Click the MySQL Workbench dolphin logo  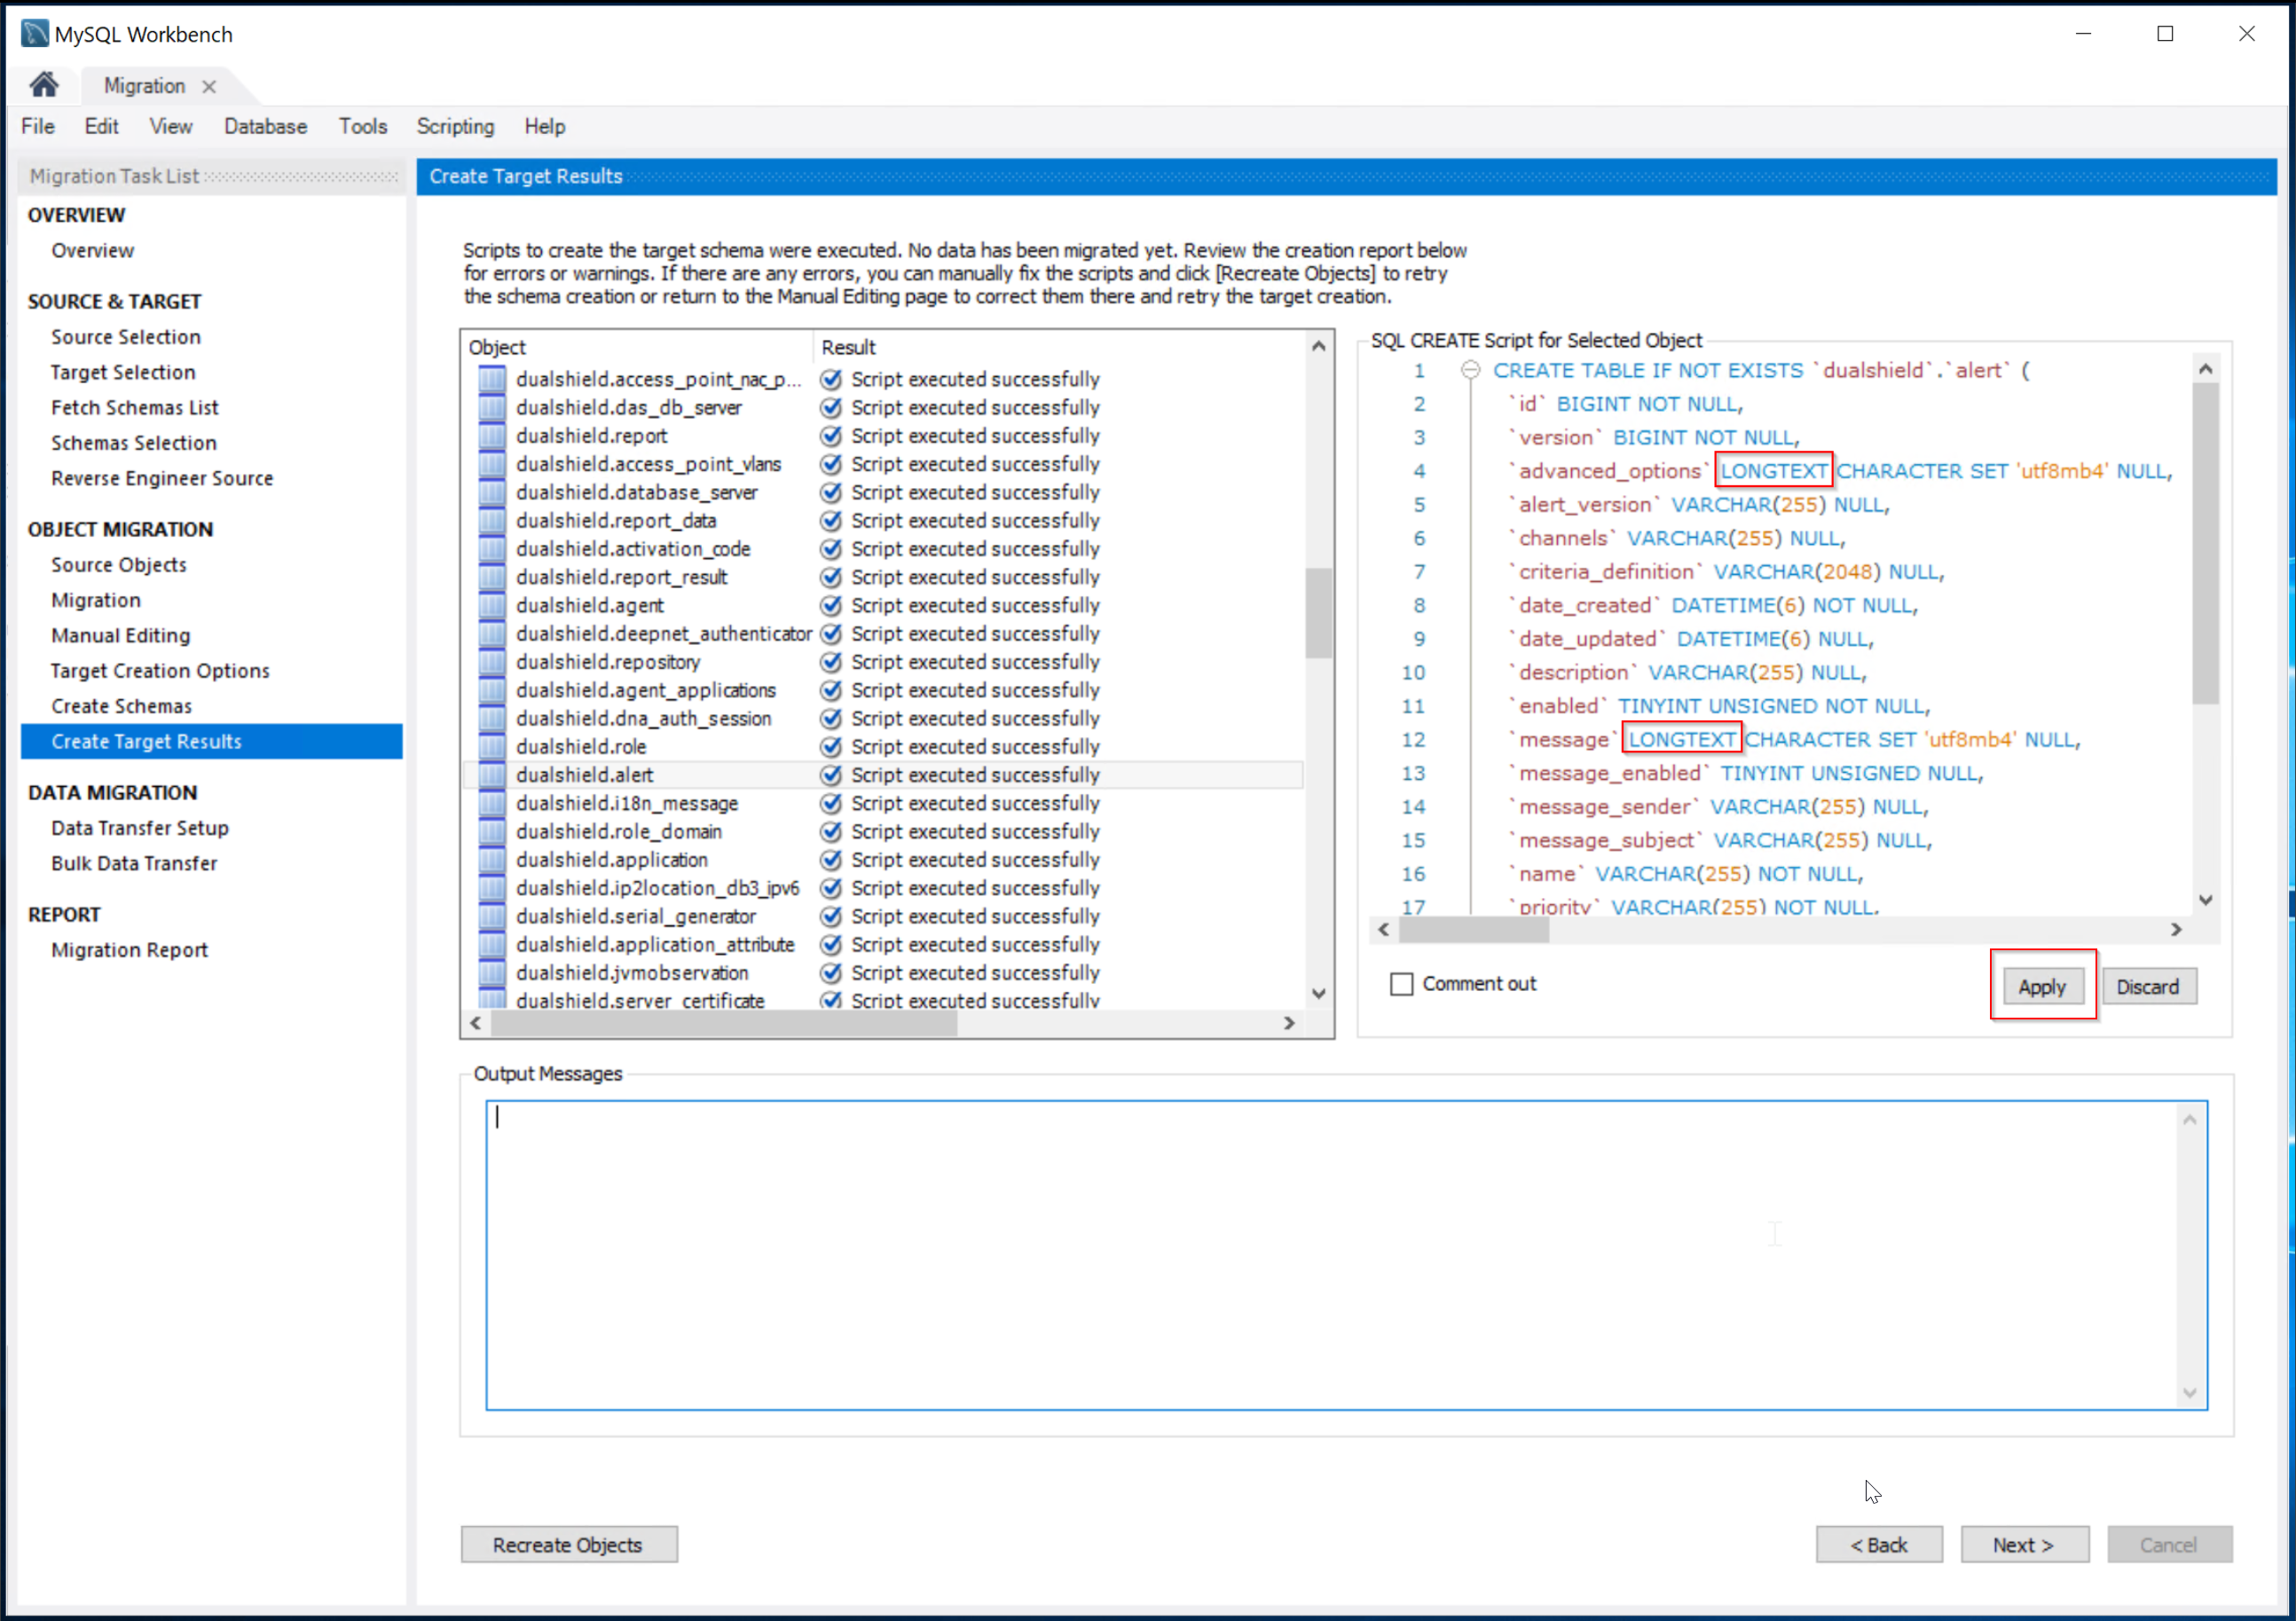point(34,34)
